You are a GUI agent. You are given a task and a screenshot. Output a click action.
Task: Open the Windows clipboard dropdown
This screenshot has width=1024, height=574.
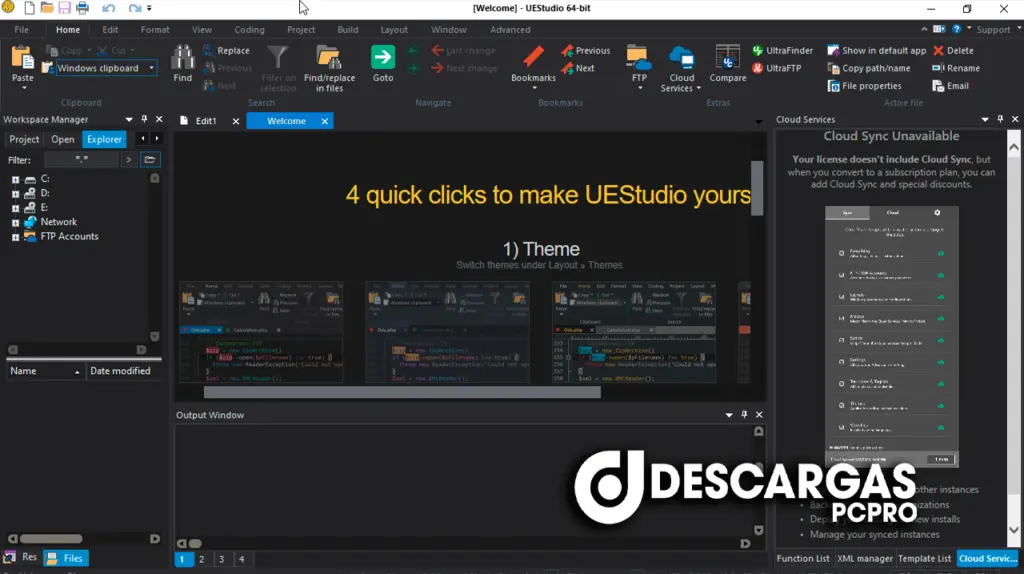pos(152,68)
